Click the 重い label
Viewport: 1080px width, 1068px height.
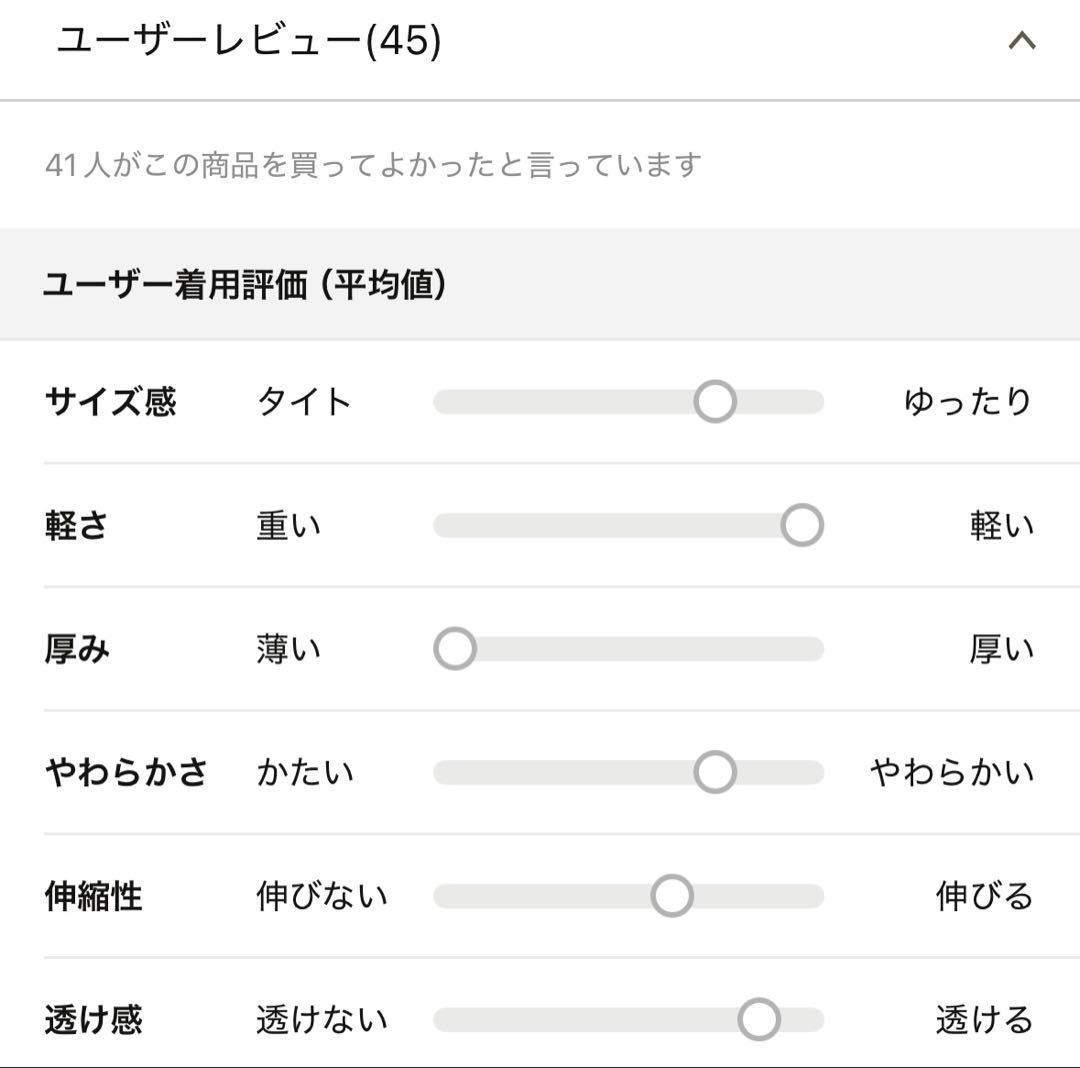(x=290, y=524)
